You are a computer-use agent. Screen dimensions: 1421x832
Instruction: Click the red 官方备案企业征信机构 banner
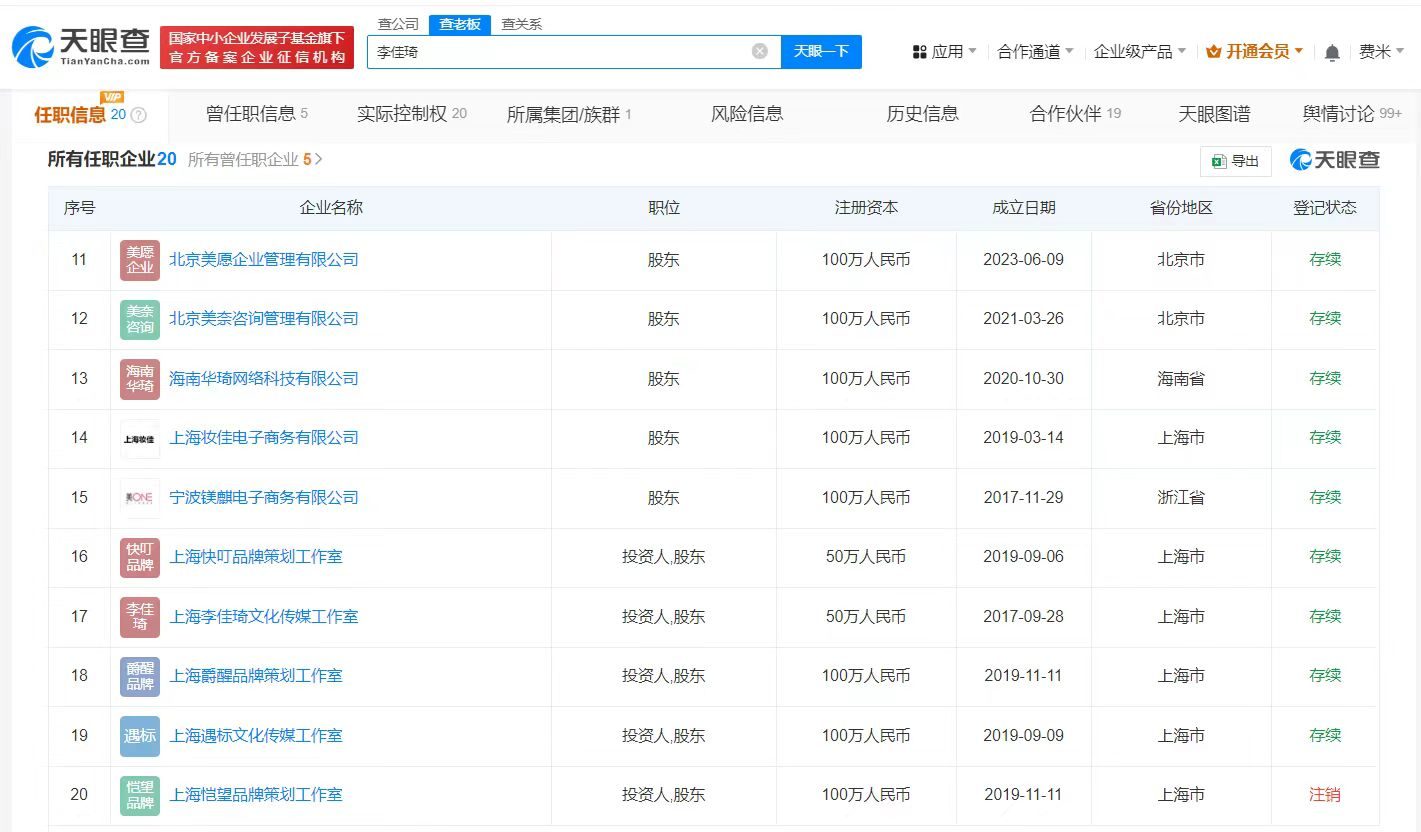(x=257, y=48)
